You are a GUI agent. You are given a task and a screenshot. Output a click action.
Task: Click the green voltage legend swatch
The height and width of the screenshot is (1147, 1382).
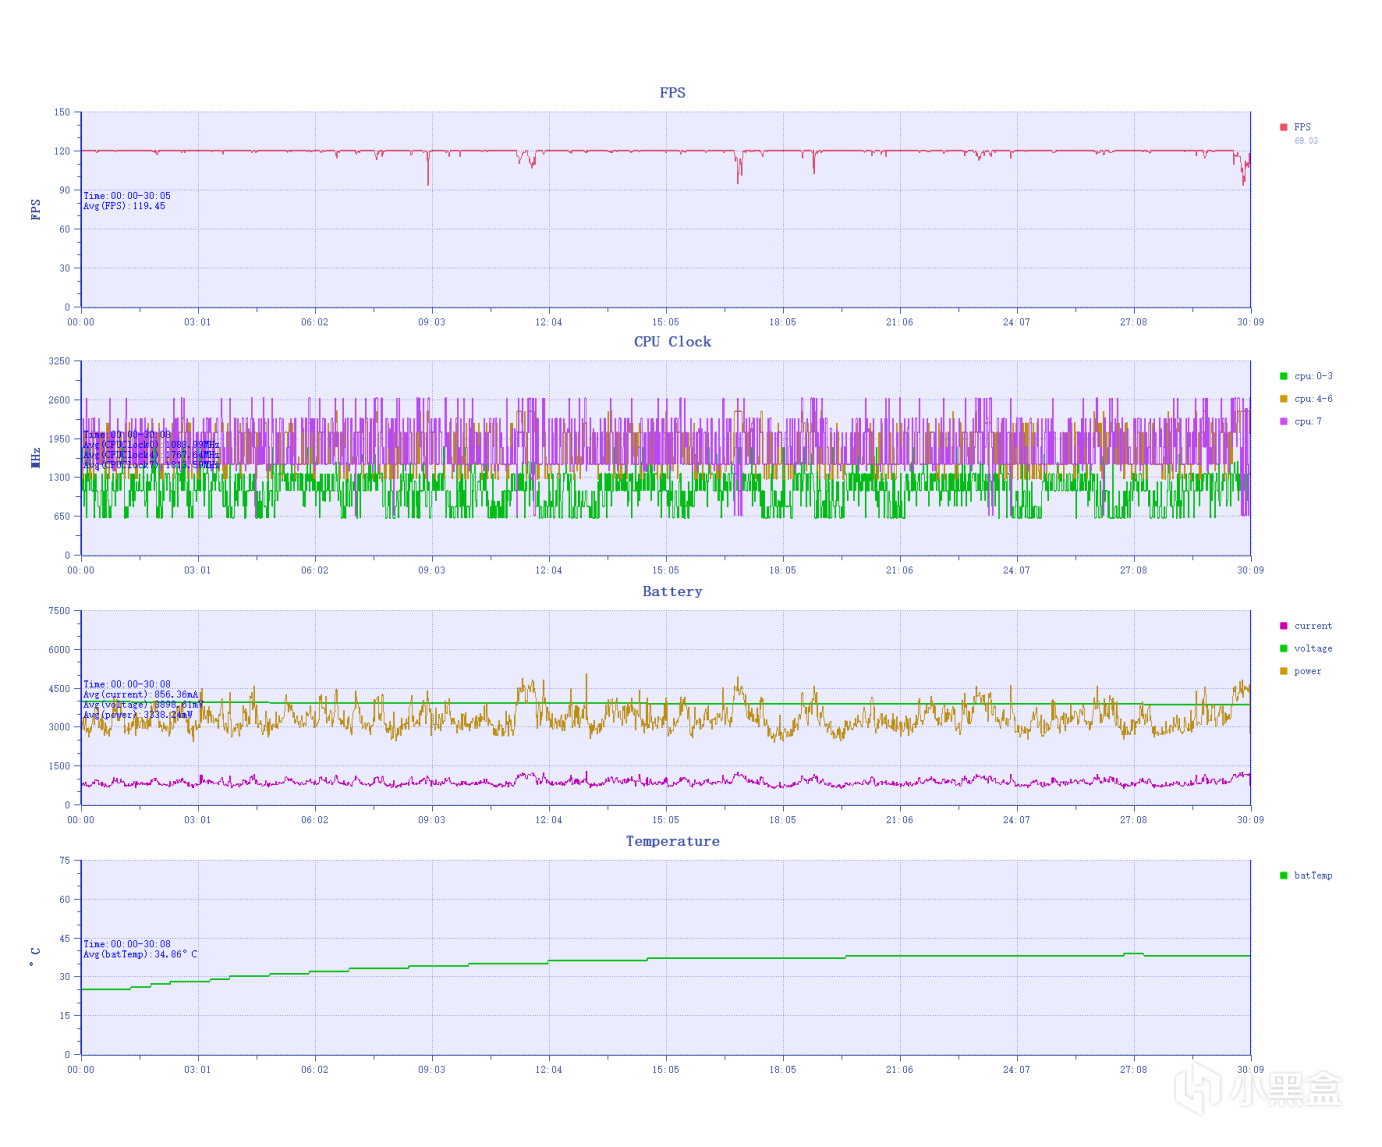1283,648
